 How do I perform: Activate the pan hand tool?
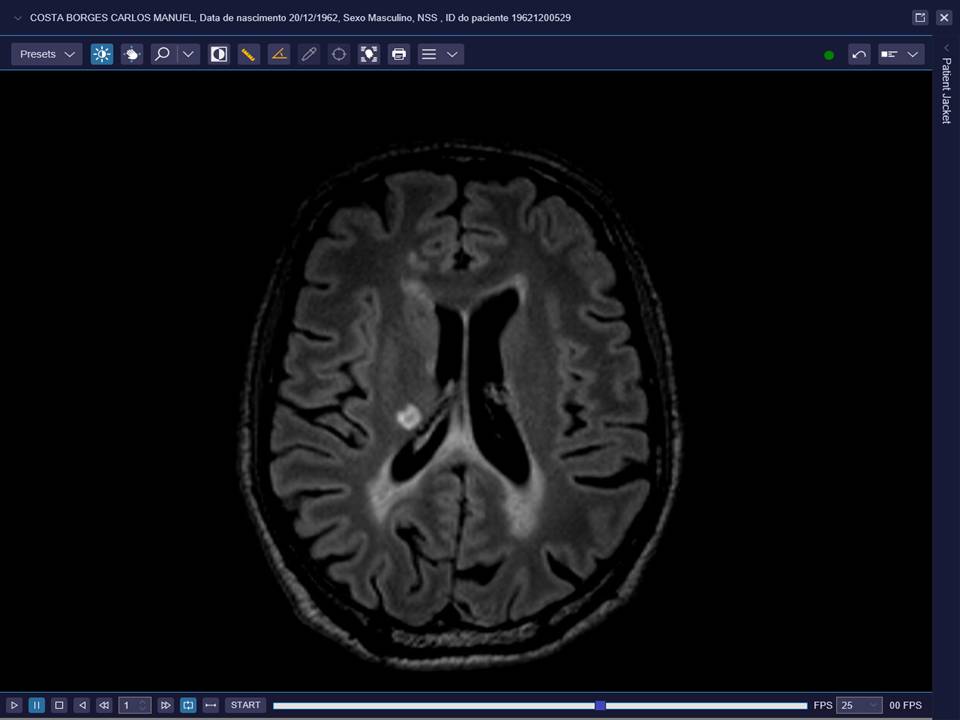point(132,54)
